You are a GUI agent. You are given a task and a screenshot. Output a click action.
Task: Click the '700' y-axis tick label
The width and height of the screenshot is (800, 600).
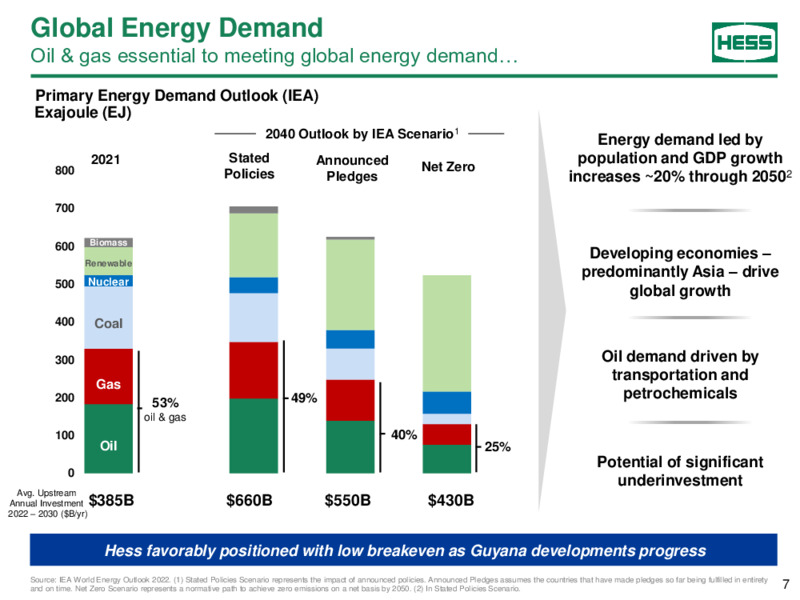[65, 208]
